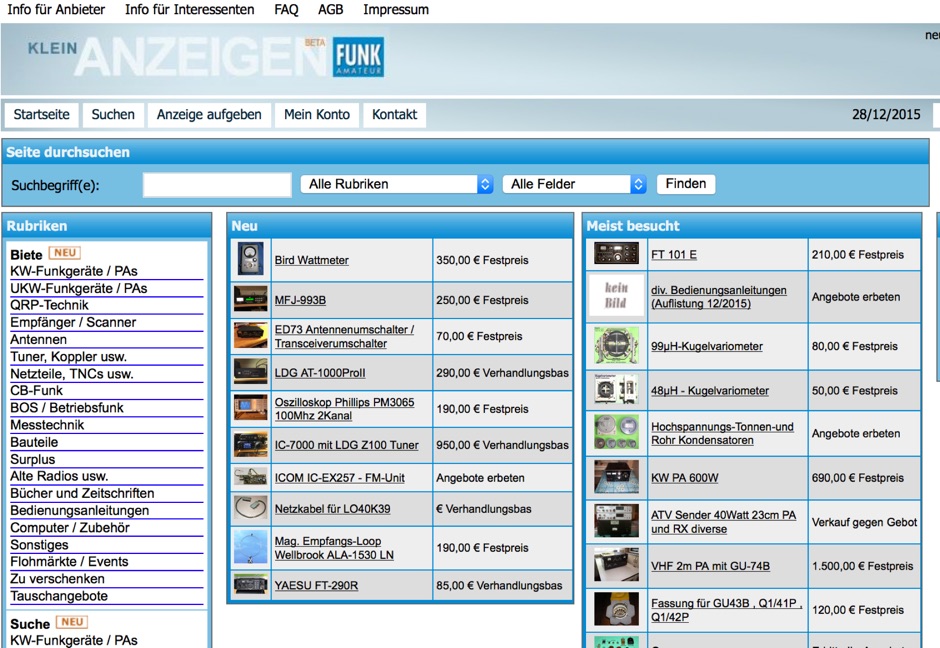The height and width of the screenshot is (648, 940).
Task: Select the CB-Funk category
Action: point(36,391)
